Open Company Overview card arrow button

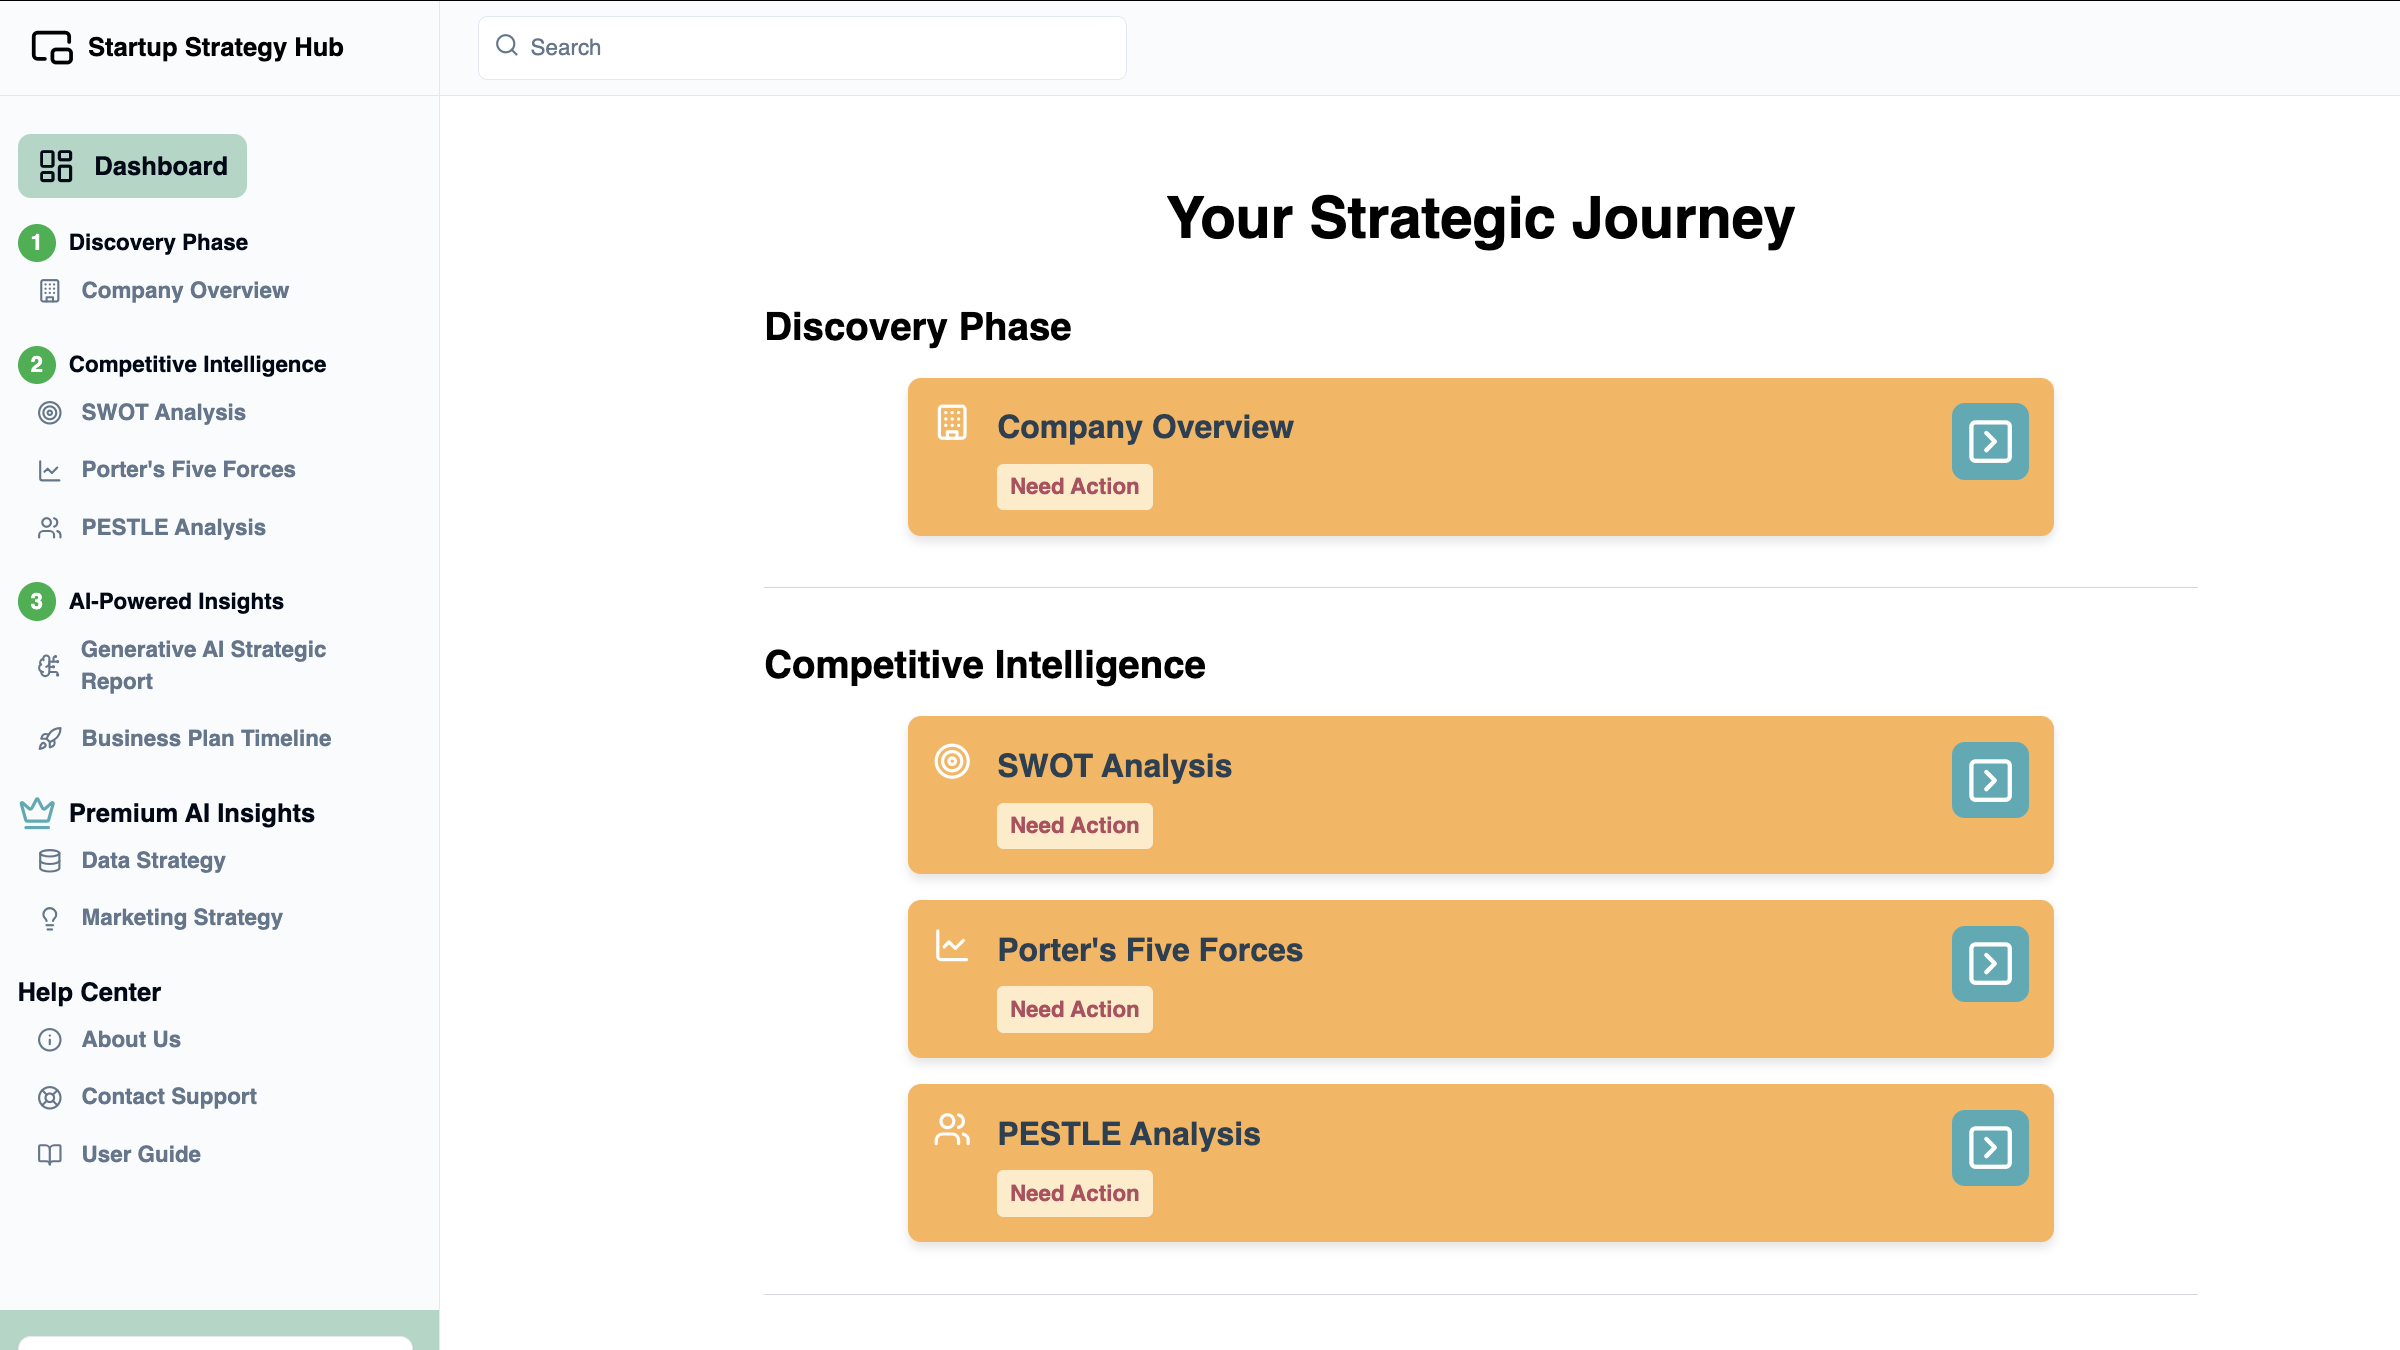click(x=1990, y=441)
